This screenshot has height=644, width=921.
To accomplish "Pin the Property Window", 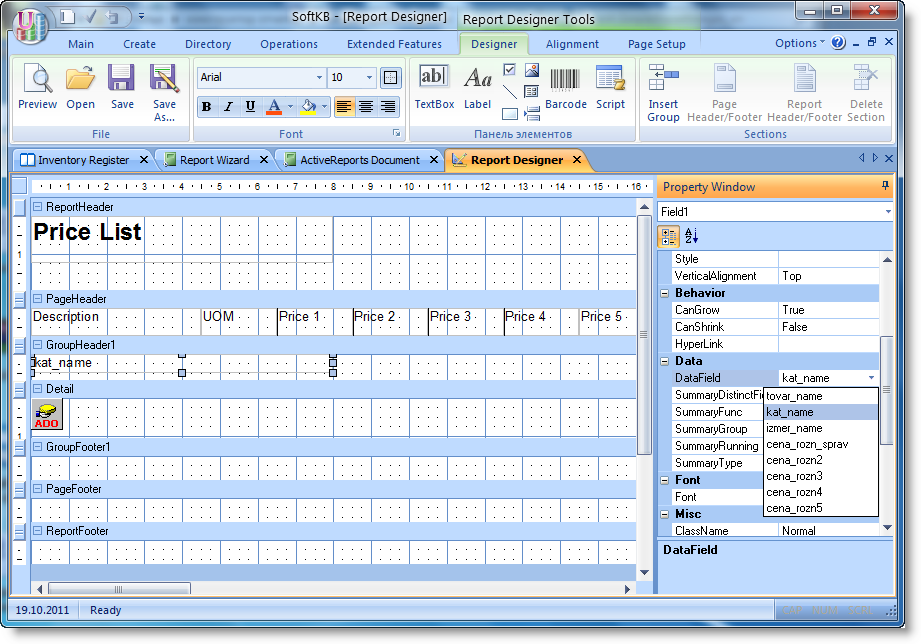I will click(885, 186).
